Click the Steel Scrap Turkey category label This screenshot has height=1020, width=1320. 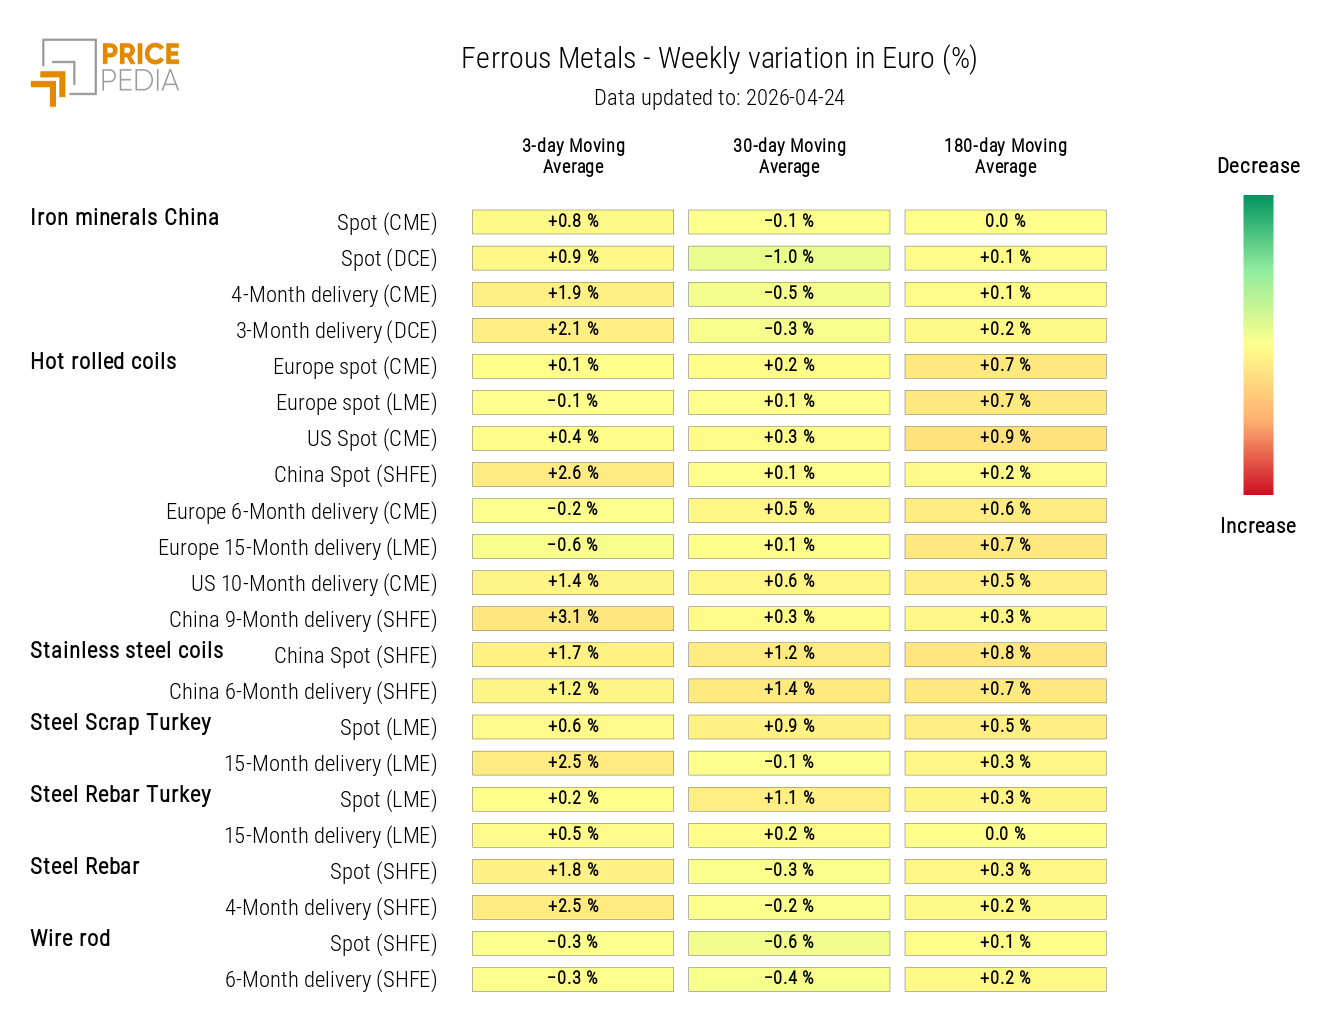[x=120, y=723]
